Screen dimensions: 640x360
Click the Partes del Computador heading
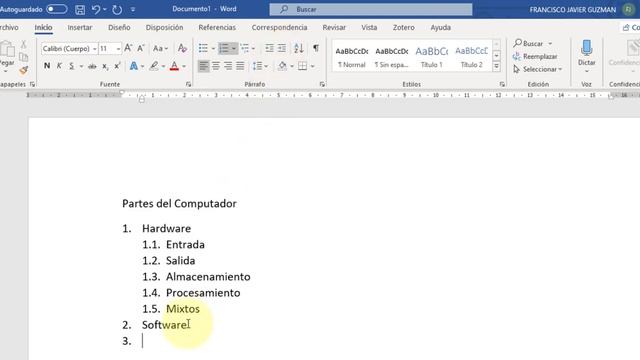[x=179, y=203]
